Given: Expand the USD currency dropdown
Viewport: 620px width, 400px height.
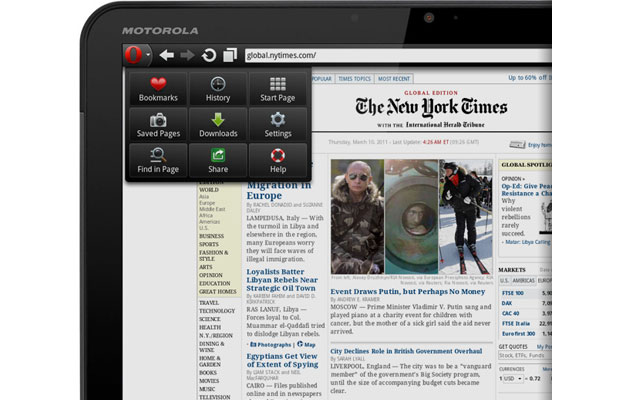Looking at the screenshot, I should (x=512, y=379).
